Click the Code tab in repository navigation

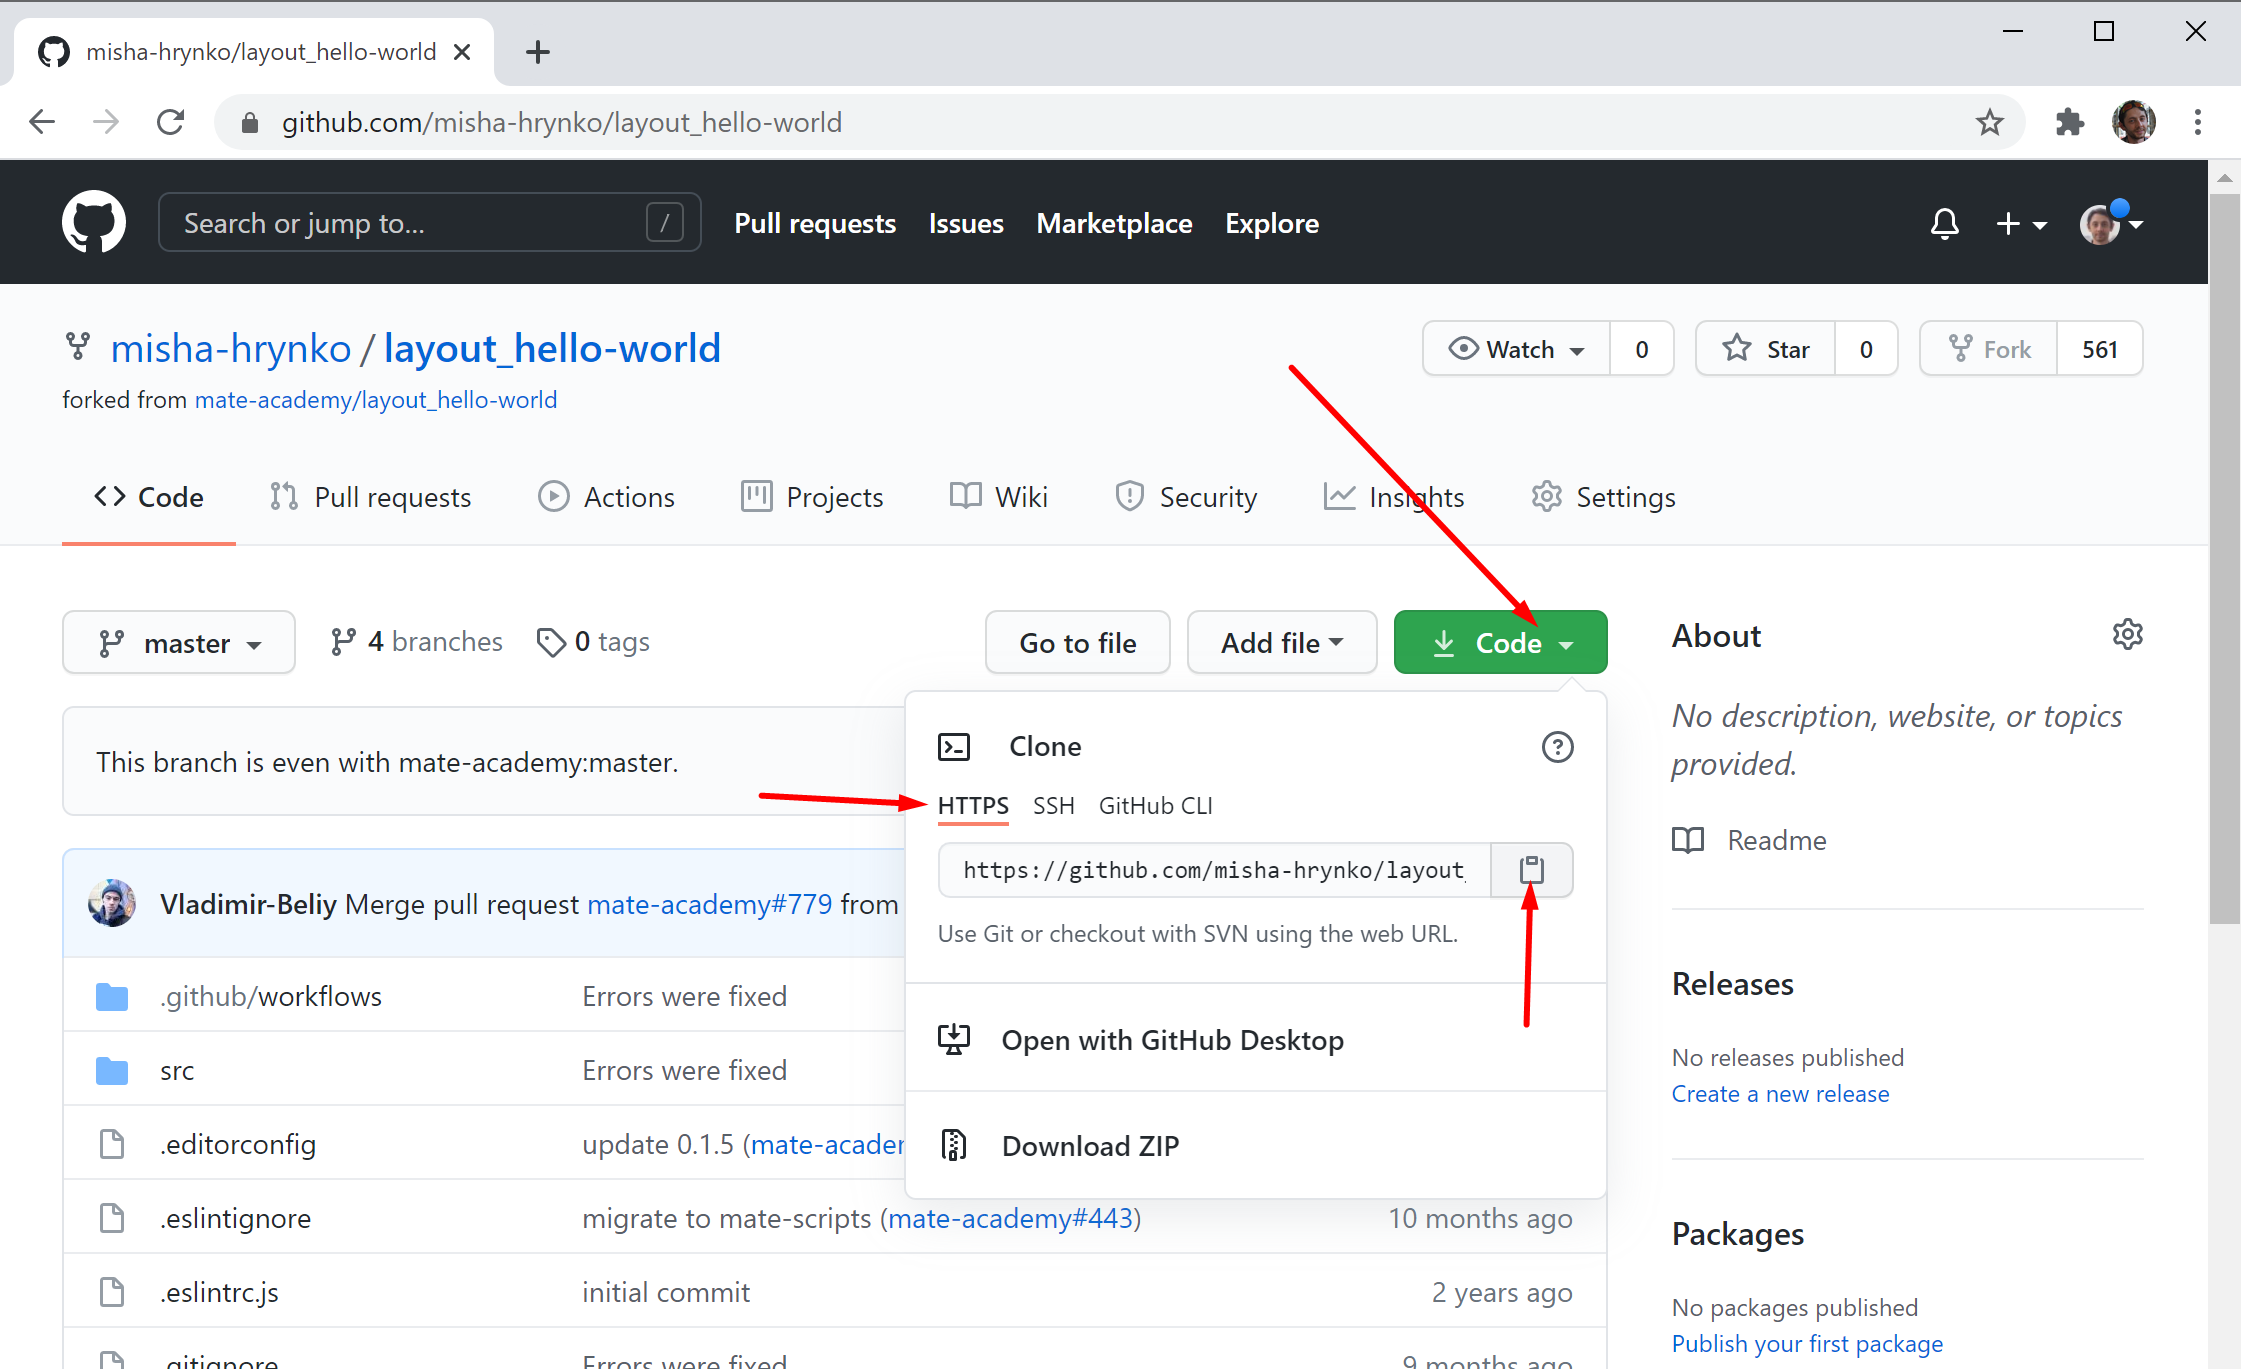click(150, 498)
